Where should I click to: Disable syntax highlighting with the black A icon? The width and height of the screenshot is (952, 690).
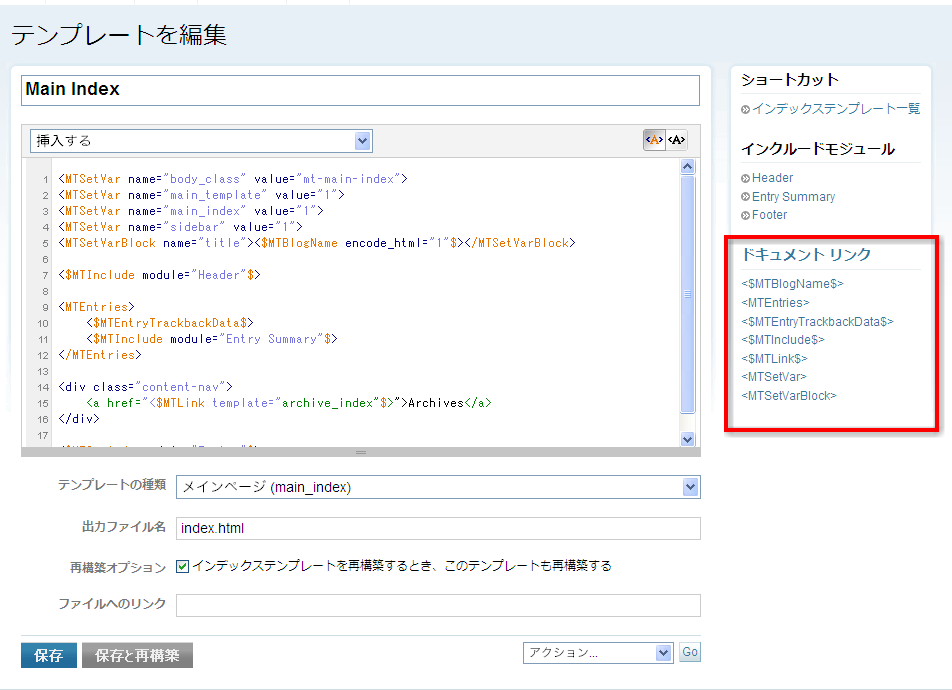click(677, 140)
